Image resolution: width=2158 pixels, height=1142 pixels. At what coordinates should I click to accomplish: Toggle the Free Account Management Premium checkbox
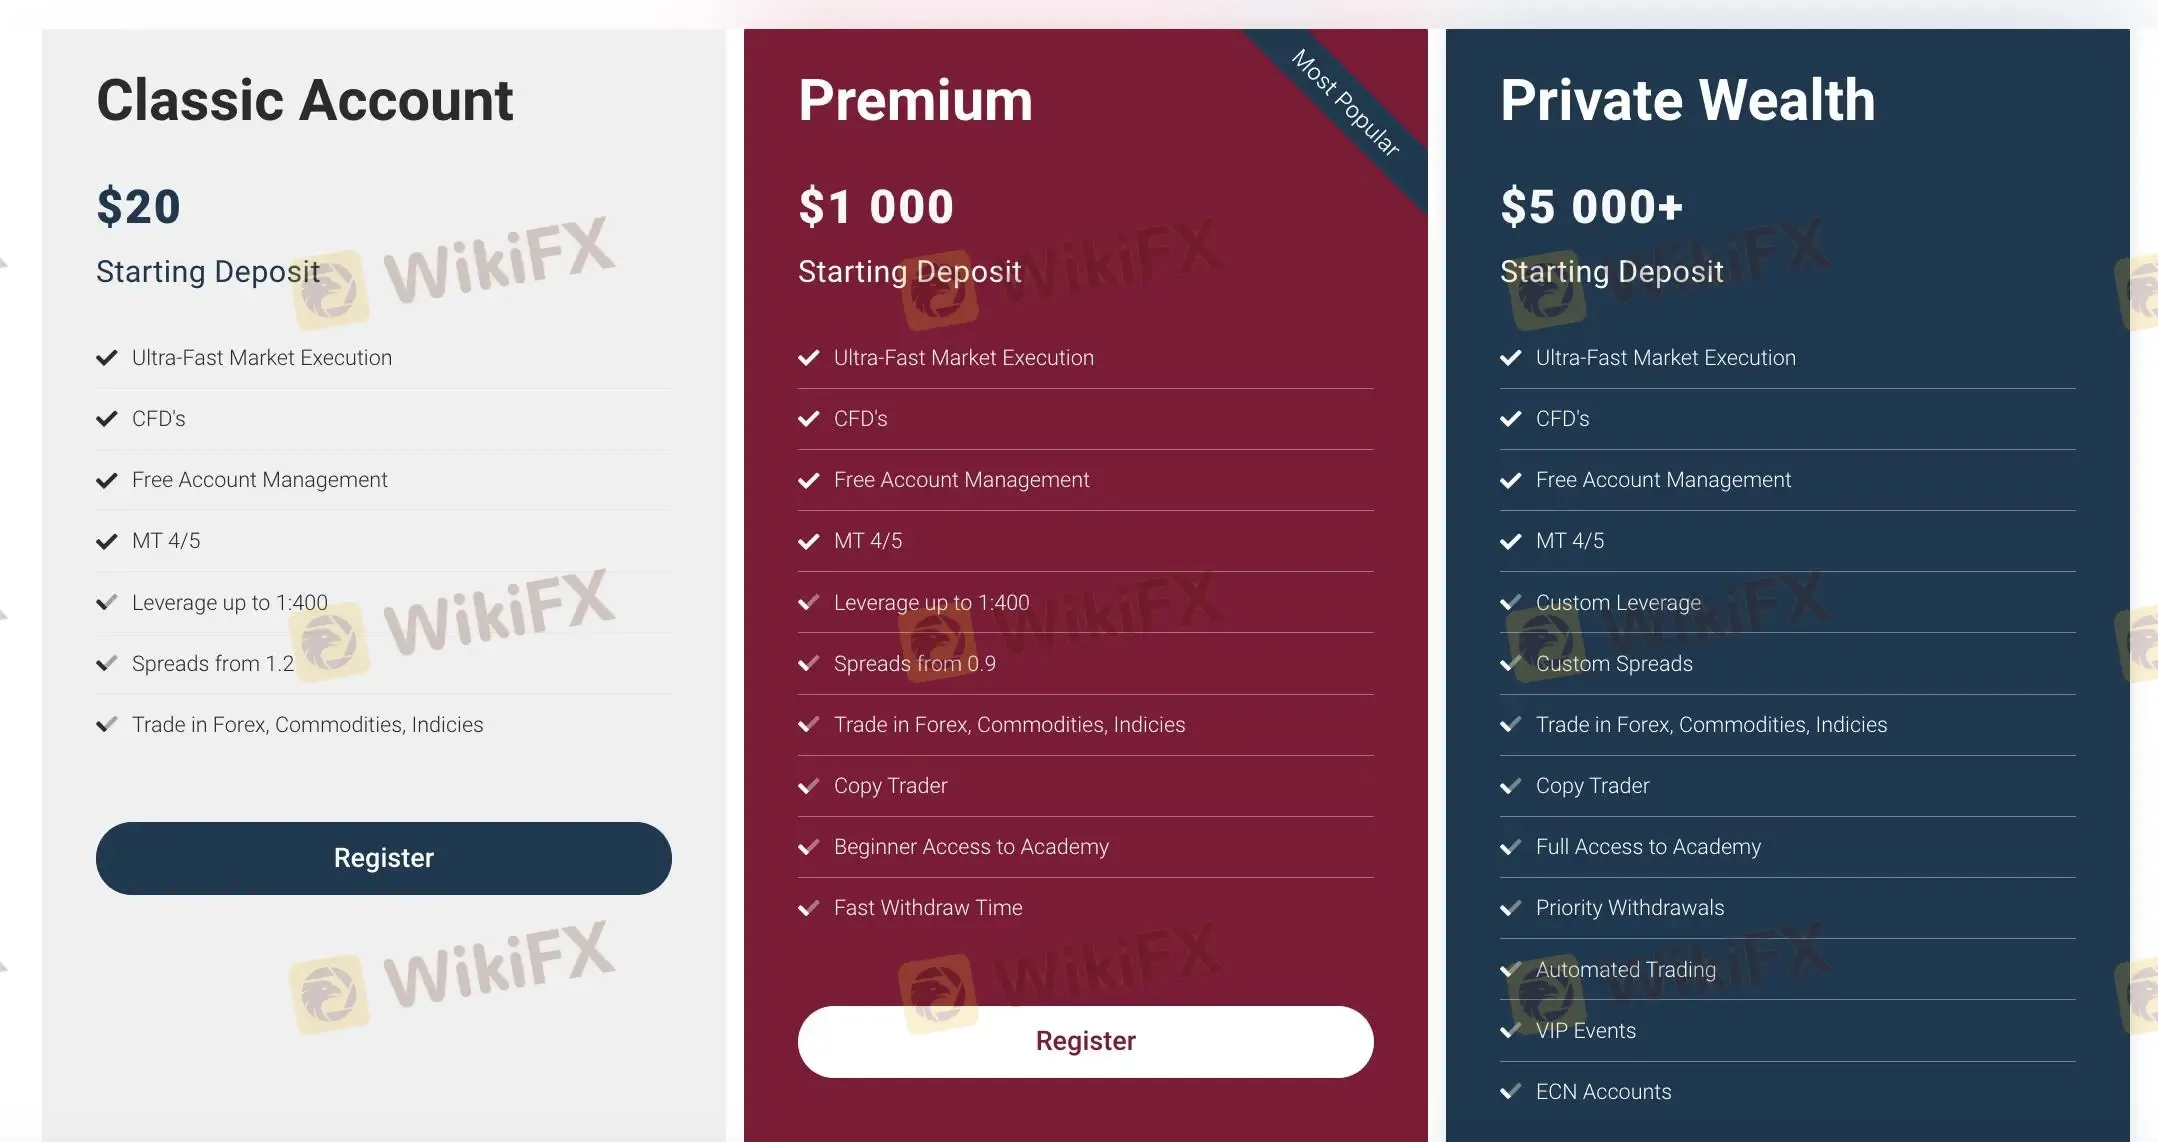coord(809,478)
